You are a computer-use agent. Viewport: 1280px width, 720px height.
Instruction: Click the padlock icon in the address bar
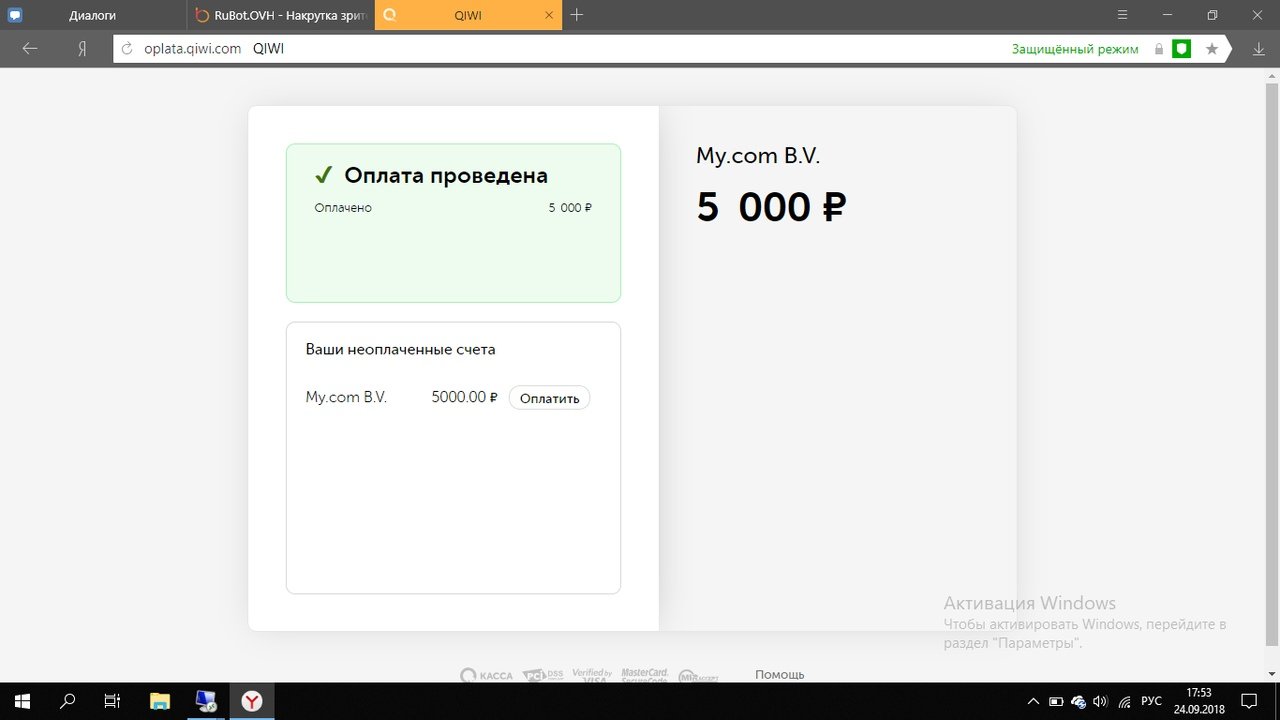pyautogui.click(x=1159, y=48)
